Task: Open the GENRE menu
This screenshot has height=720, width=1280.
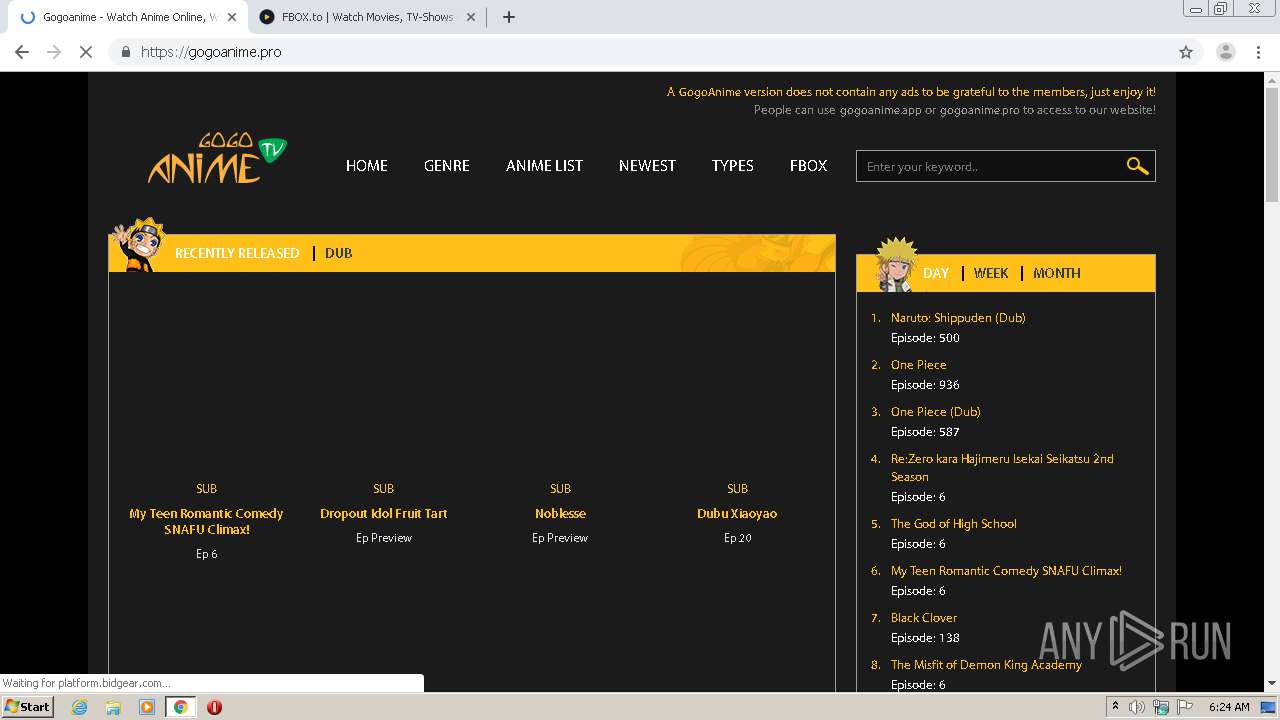Action: [447, 166]
